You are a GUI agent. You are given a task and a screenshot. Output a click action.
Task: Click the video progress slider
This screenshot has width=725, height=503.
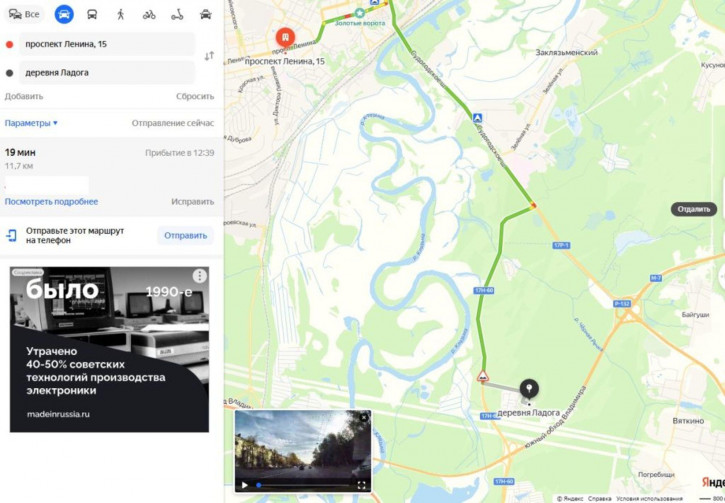pyautogui.click(x=303, y=485)
